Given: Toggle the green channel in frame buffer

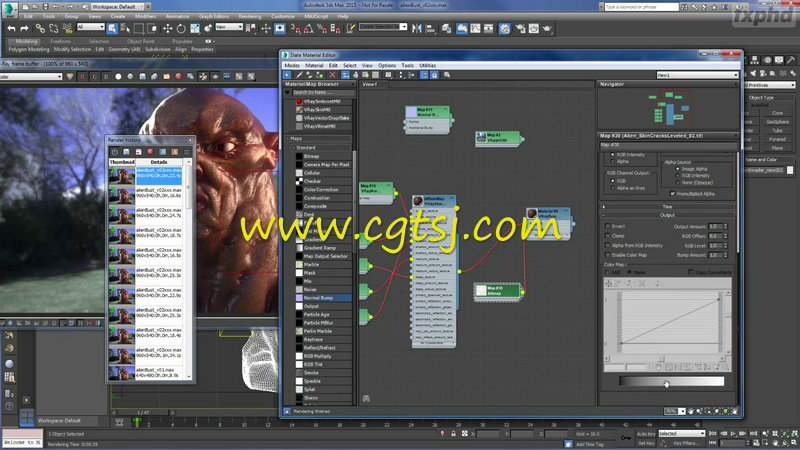Looking at the screenshot, I should pyautogui.click(x=94, y=77).
